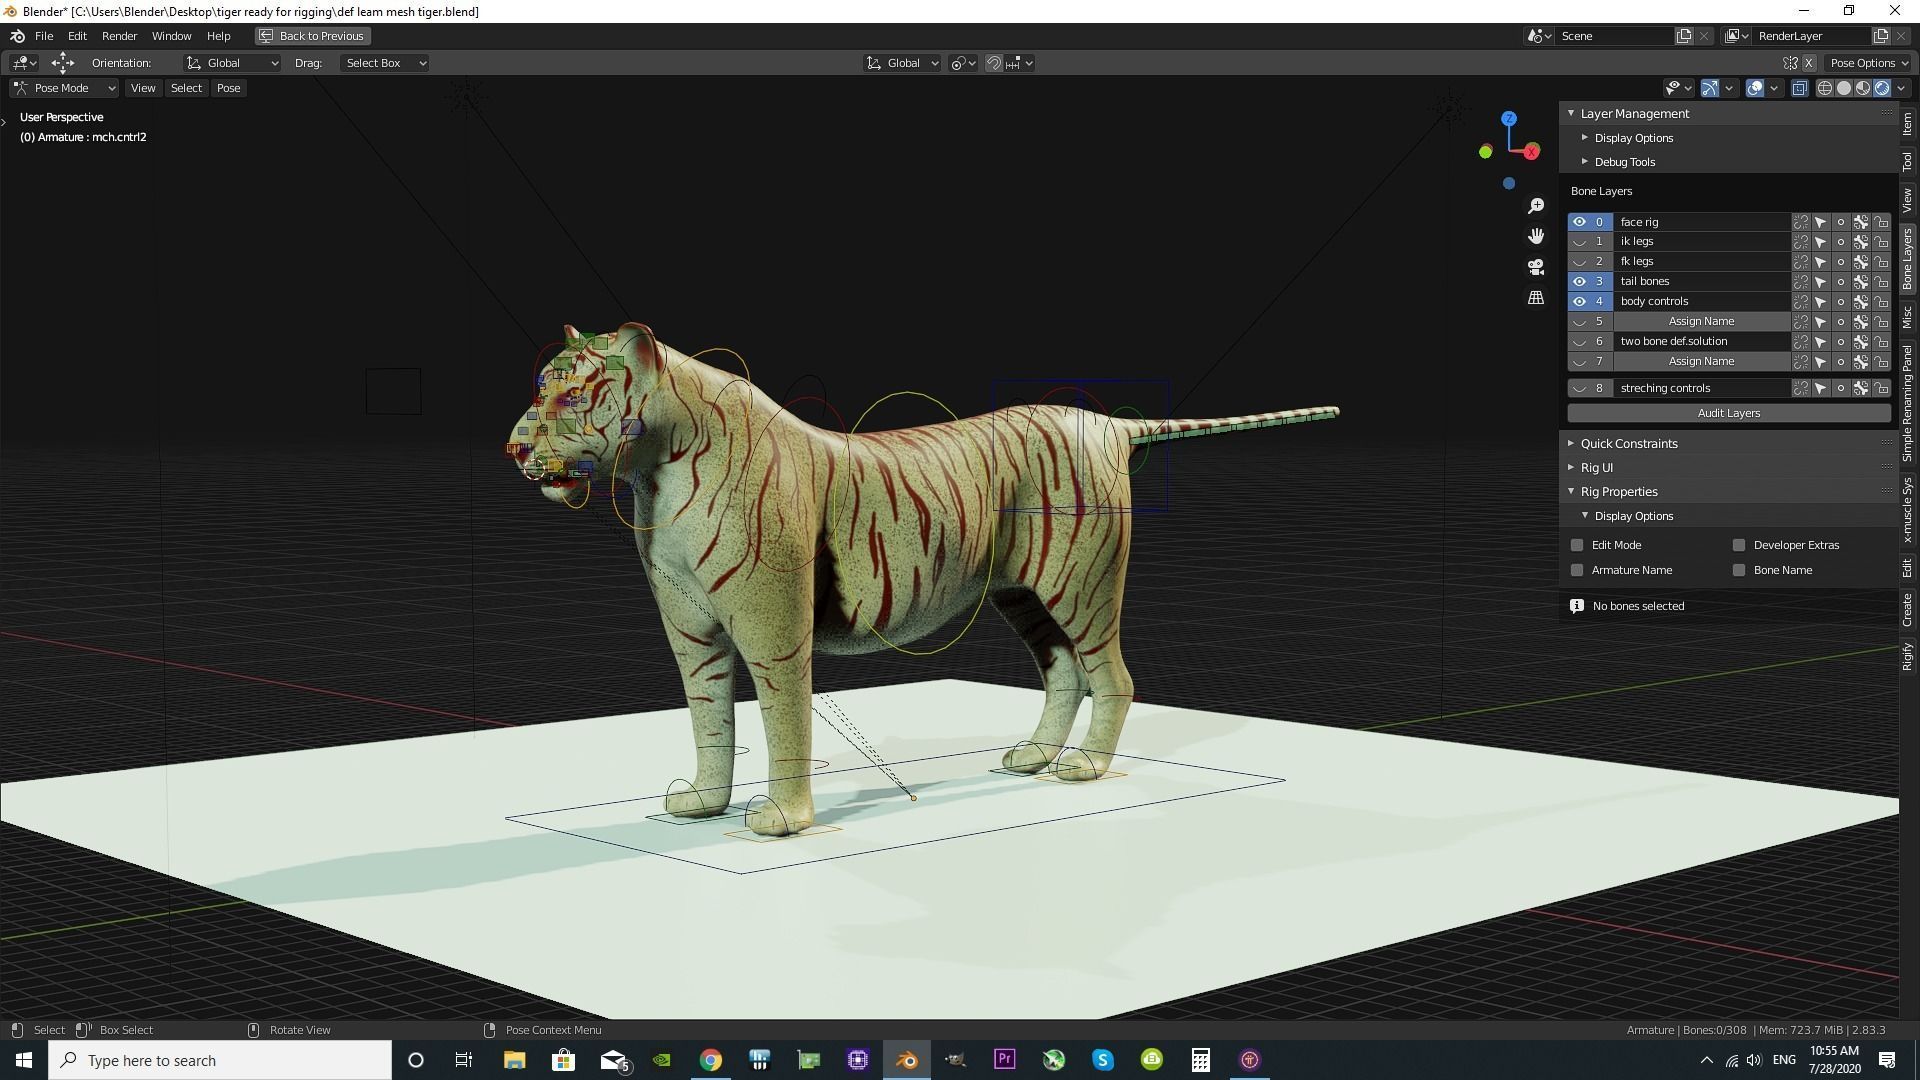Click the lock icon for face rig layer
Viewport: 1920px width, 1080px height.
pyautogui.click(x=1882, y=222)
